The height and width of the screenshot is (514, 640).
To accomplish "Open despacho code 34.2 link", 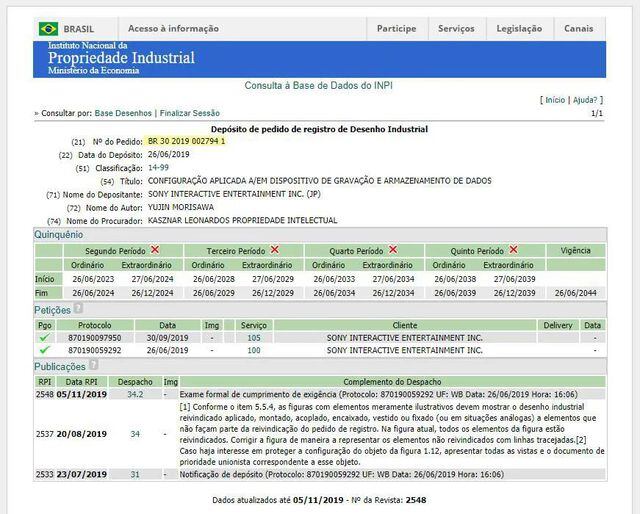I will tap(135, 395).
